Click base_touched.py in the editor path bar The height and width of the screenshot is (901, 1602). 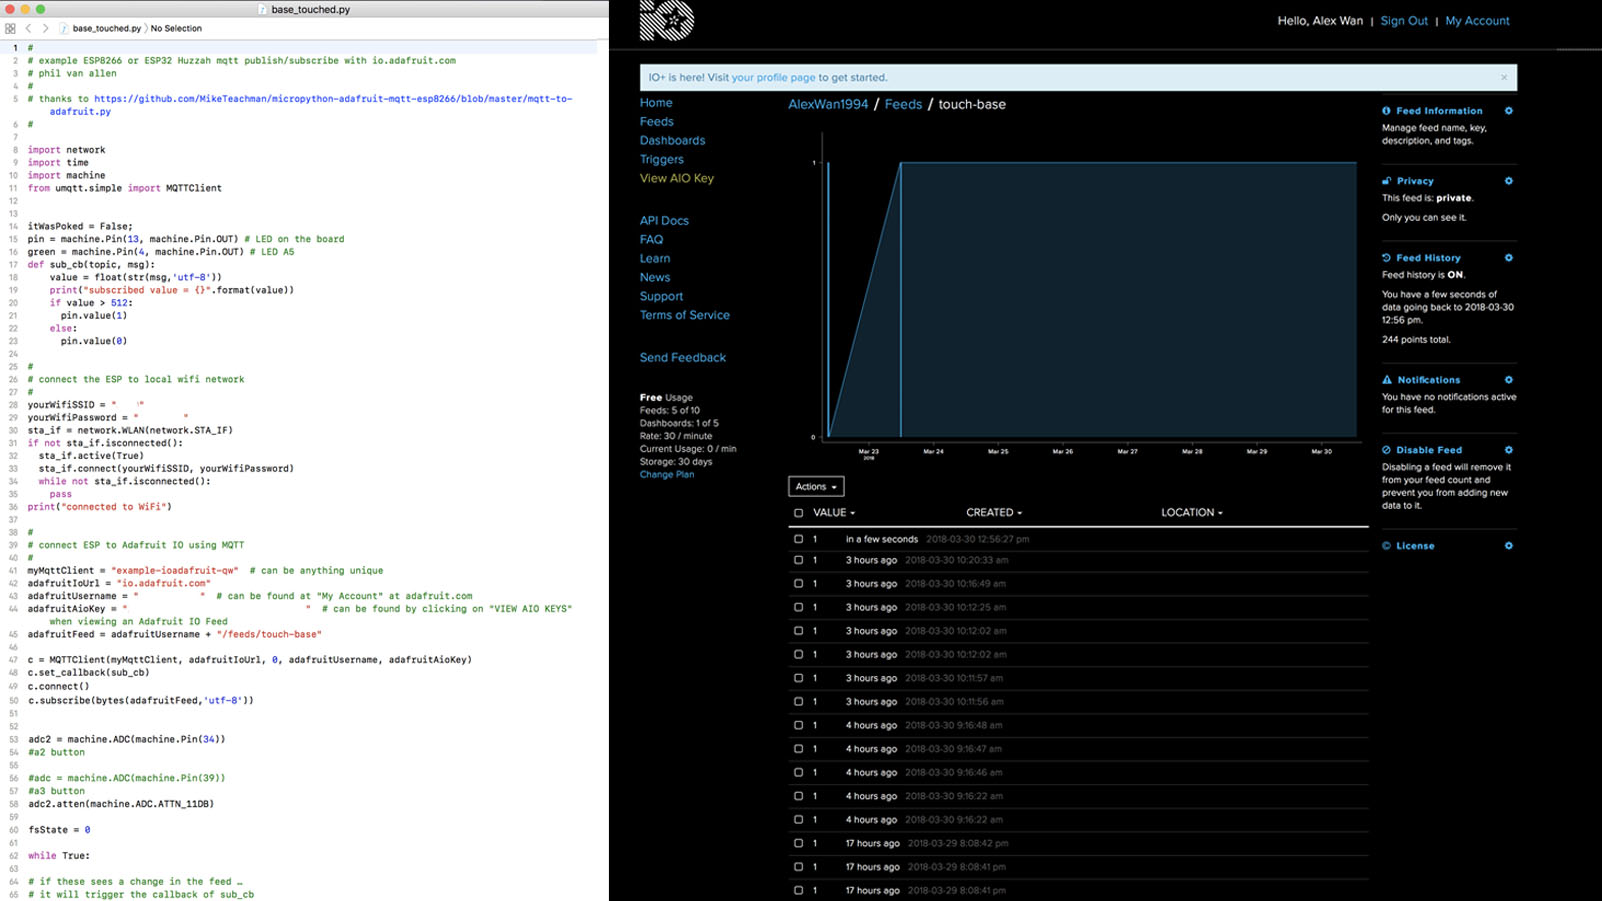point(107,28)
